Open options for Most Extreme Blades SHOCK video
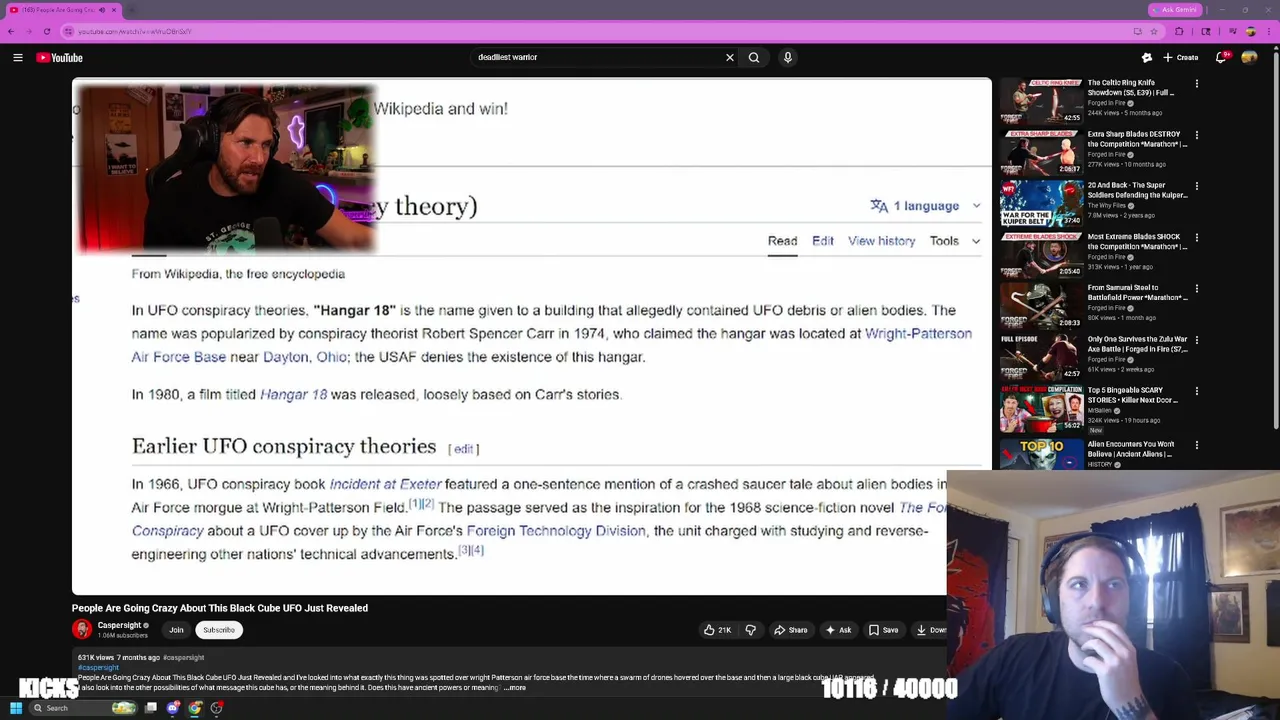This screenshot has width=1280, height=720. (x=1197, y=238)
